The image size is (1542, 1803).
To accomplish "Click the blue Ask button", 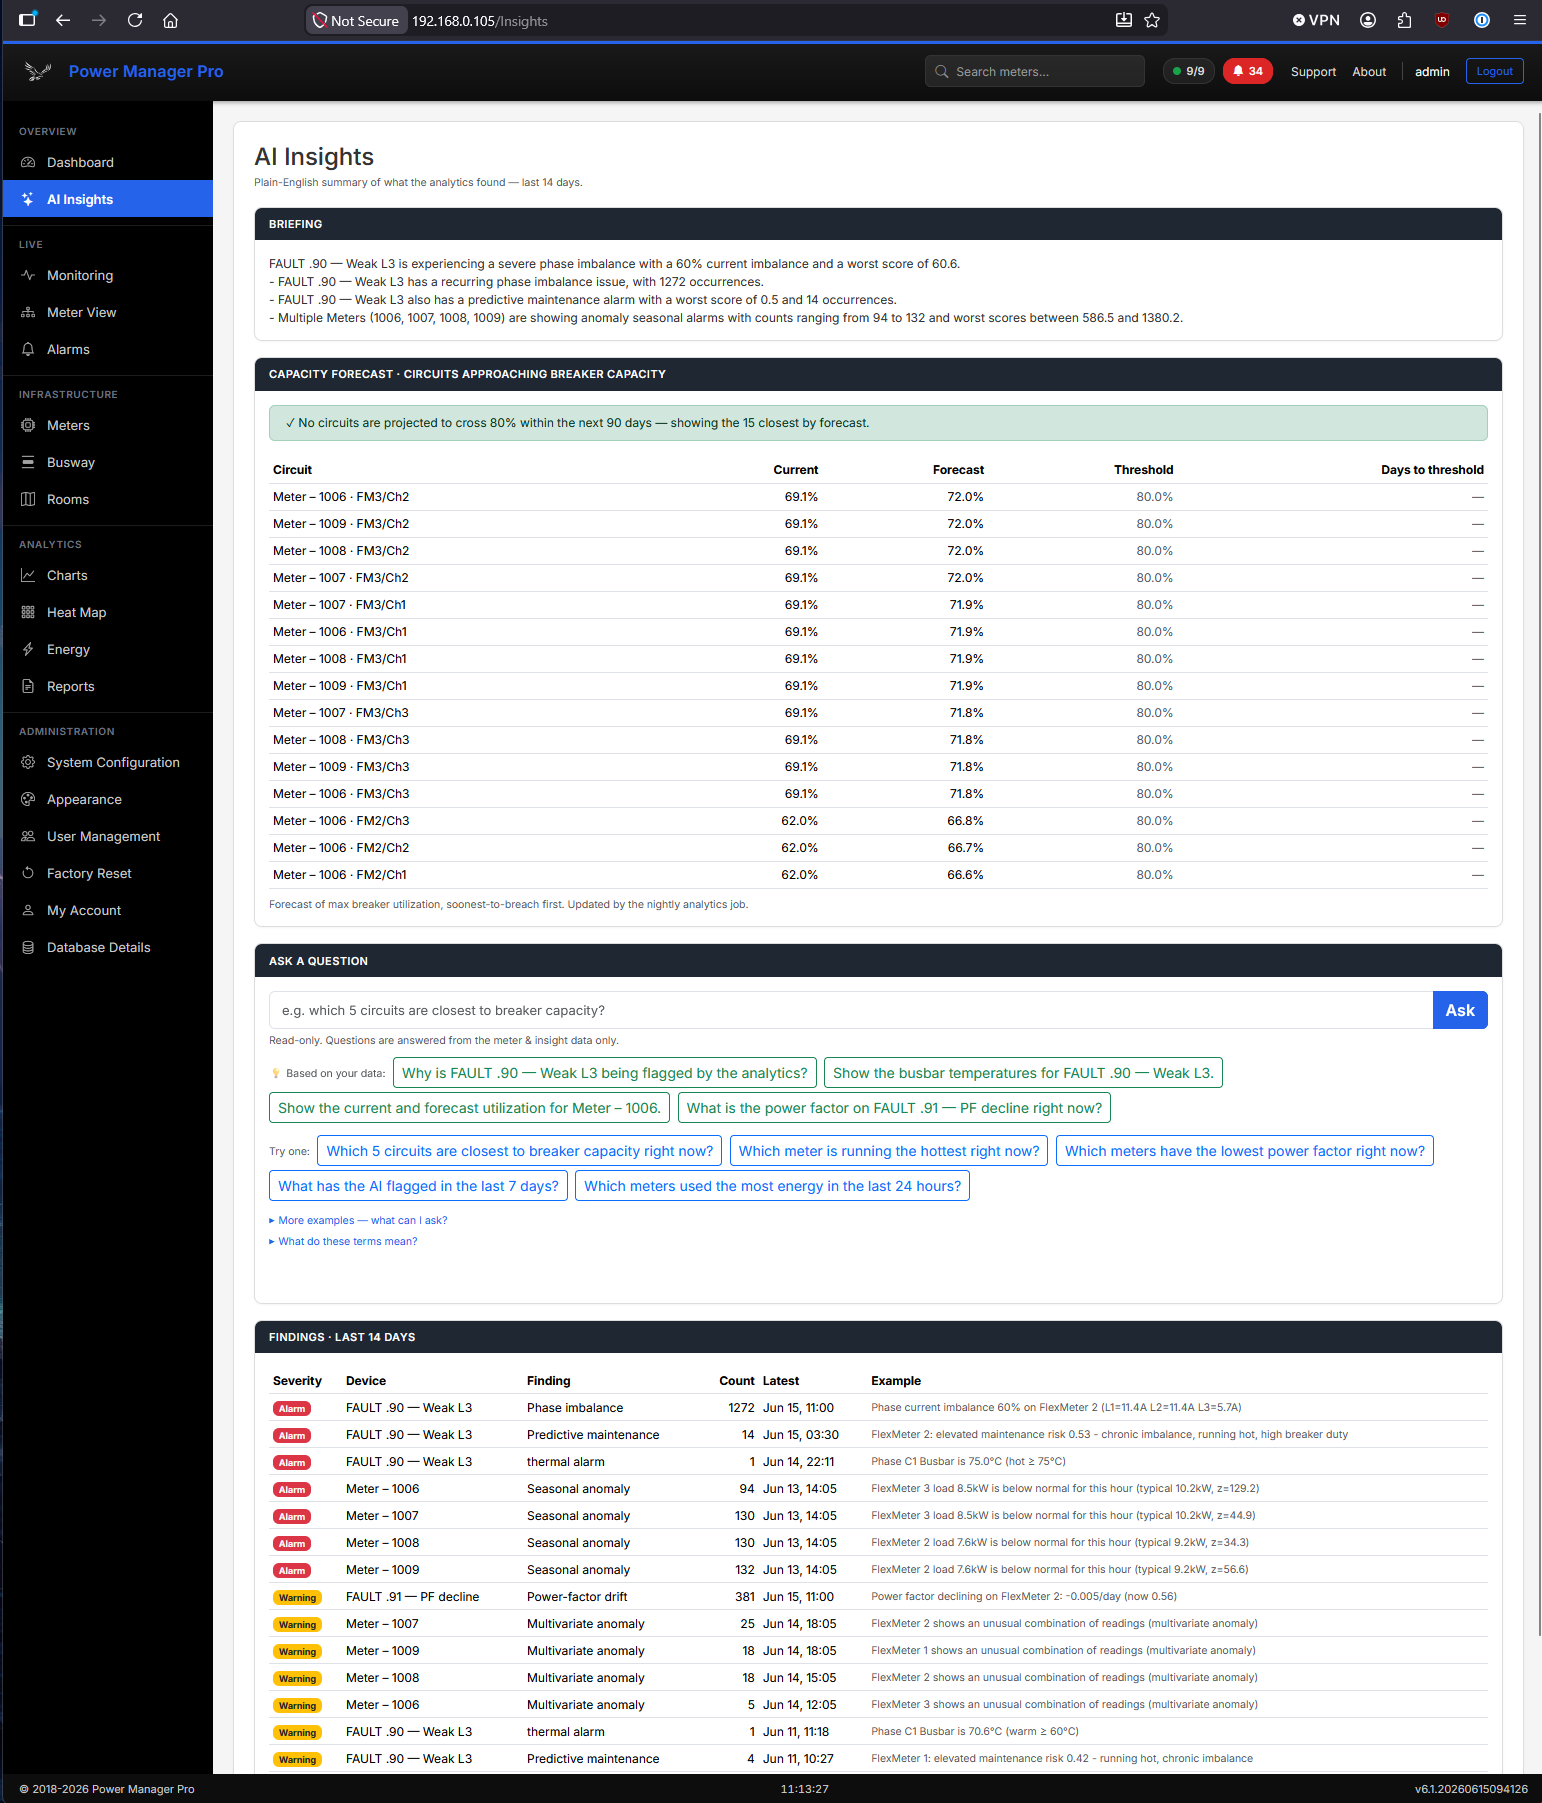I will click(1459, 1010).
